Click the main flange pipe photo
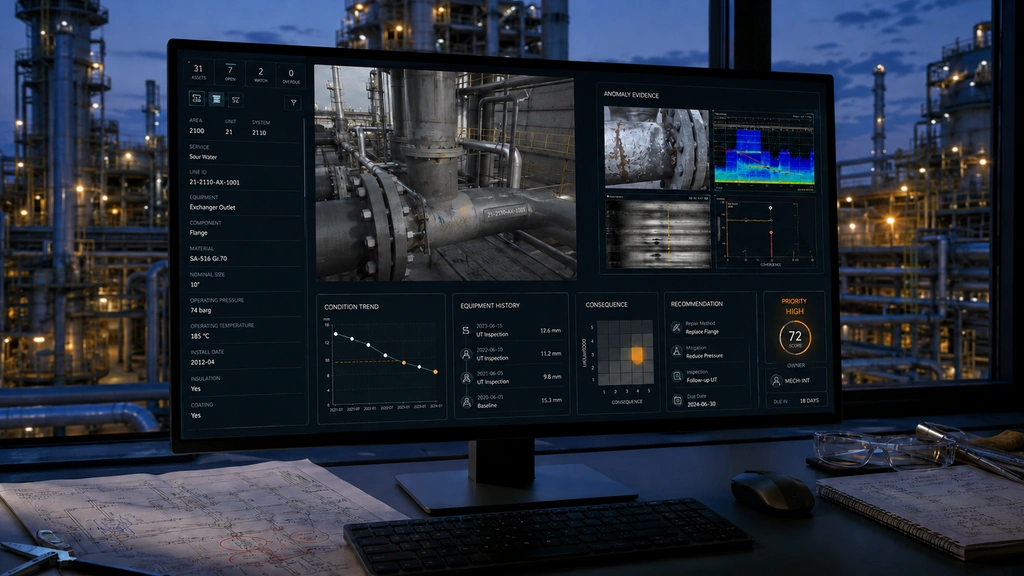The height and width of the screenshot is (576, 1024). click(x=445, y=173)
